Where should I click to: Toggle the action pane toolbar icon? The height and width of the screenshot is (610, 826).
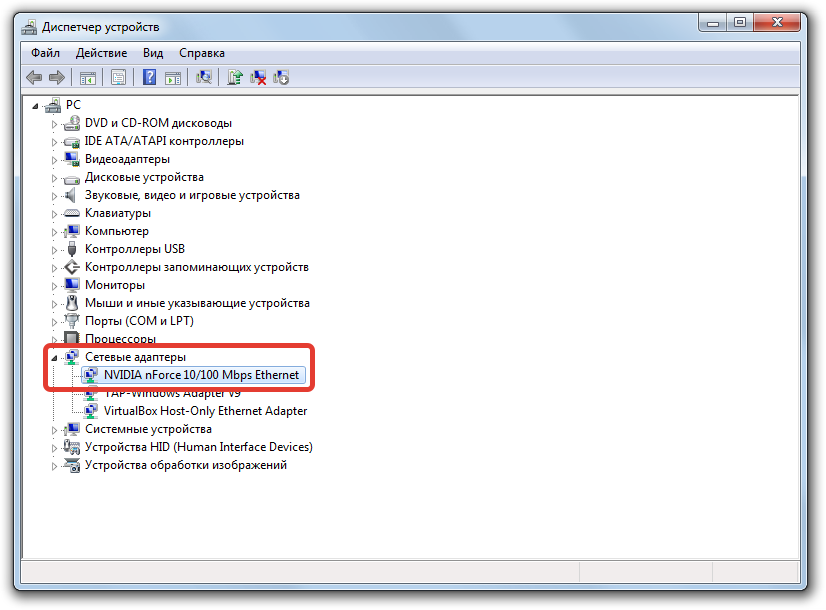[x=173, y=78]
